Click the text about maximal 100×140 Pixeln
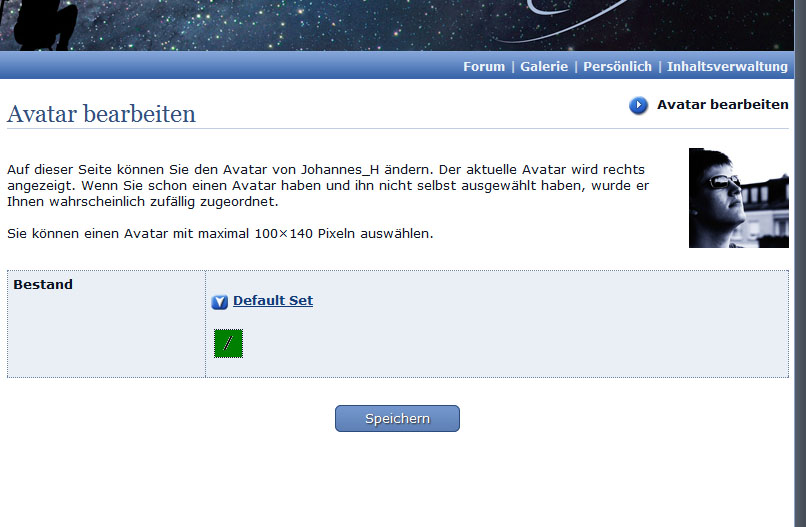Viewport: 806px width, 527px height. (220, 234)
